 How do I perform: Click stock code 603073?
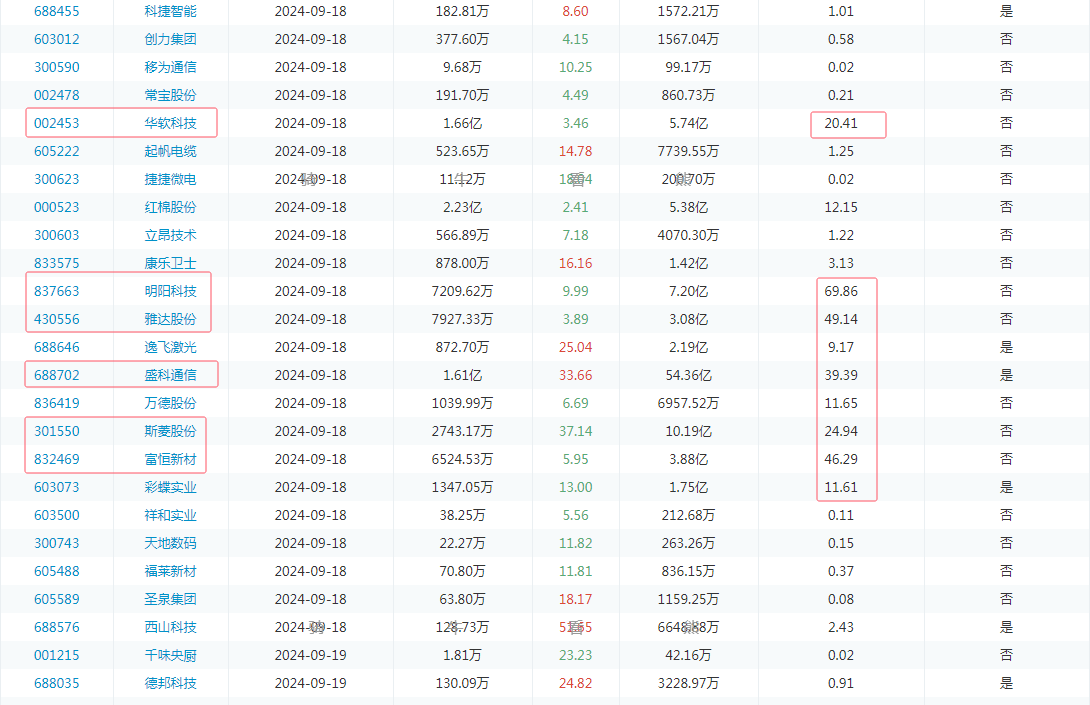pos(56,487)
